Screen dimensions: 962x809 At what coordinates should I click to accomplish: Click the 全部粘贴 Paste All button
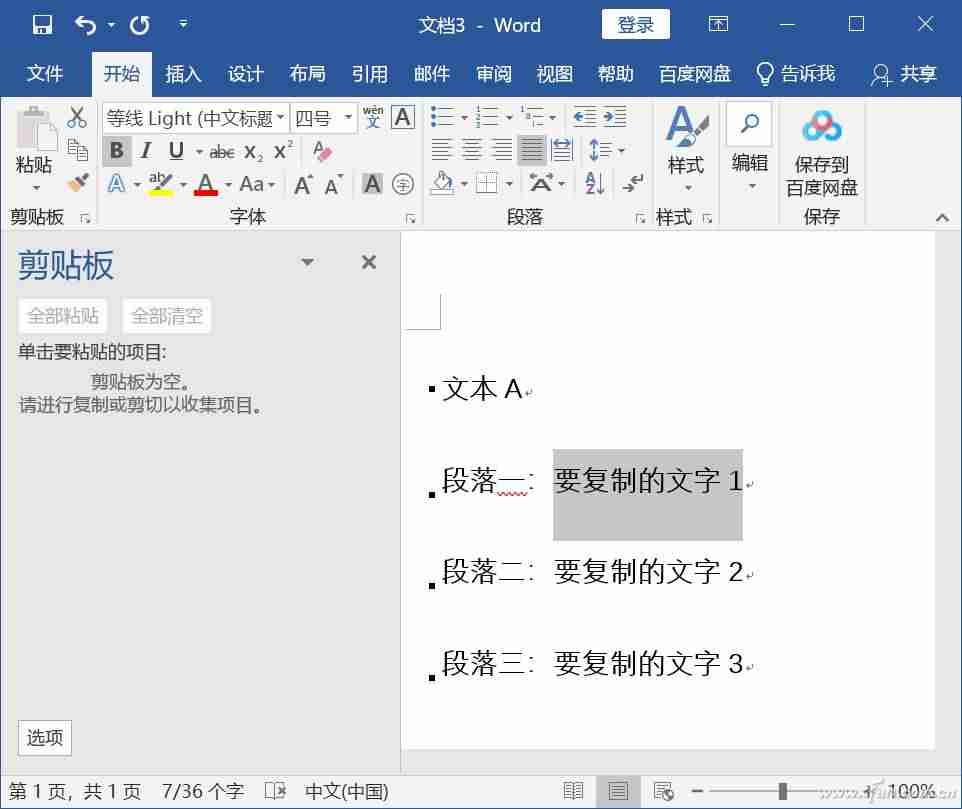tap(63, 316)
